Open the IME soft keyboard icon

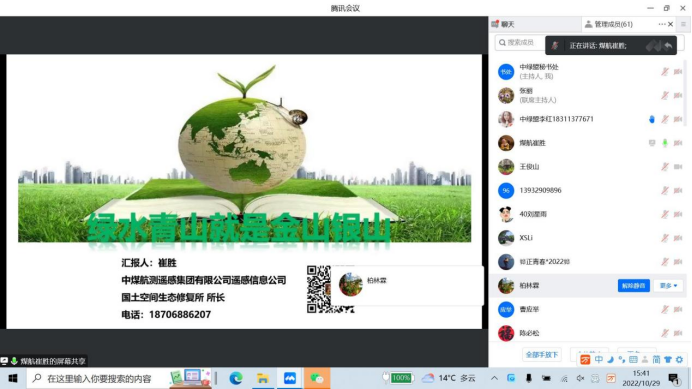click(x=633, y=360)
